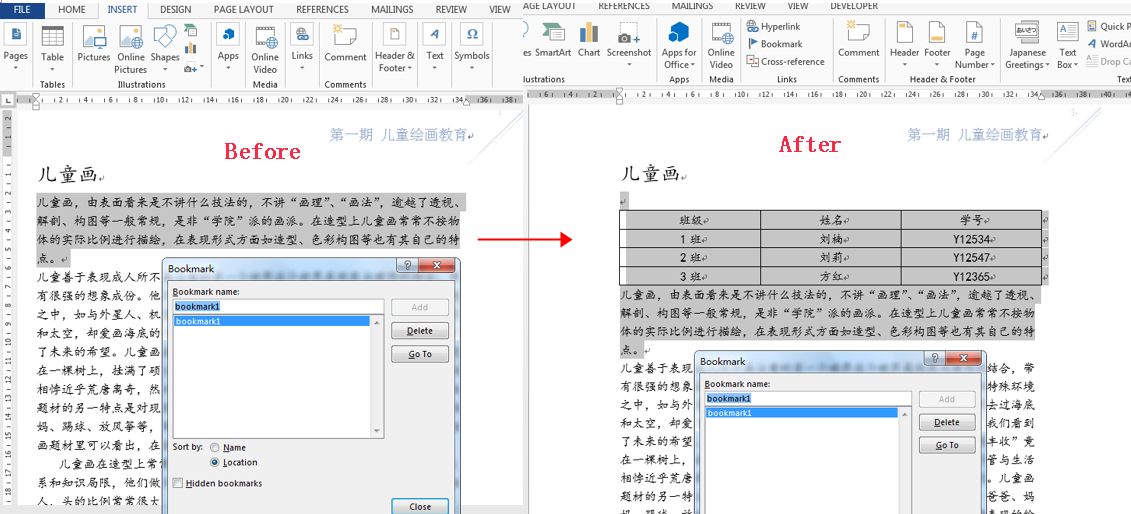
Task: Click help question mark in After Bookmark dialog
Action: [936, 359]
